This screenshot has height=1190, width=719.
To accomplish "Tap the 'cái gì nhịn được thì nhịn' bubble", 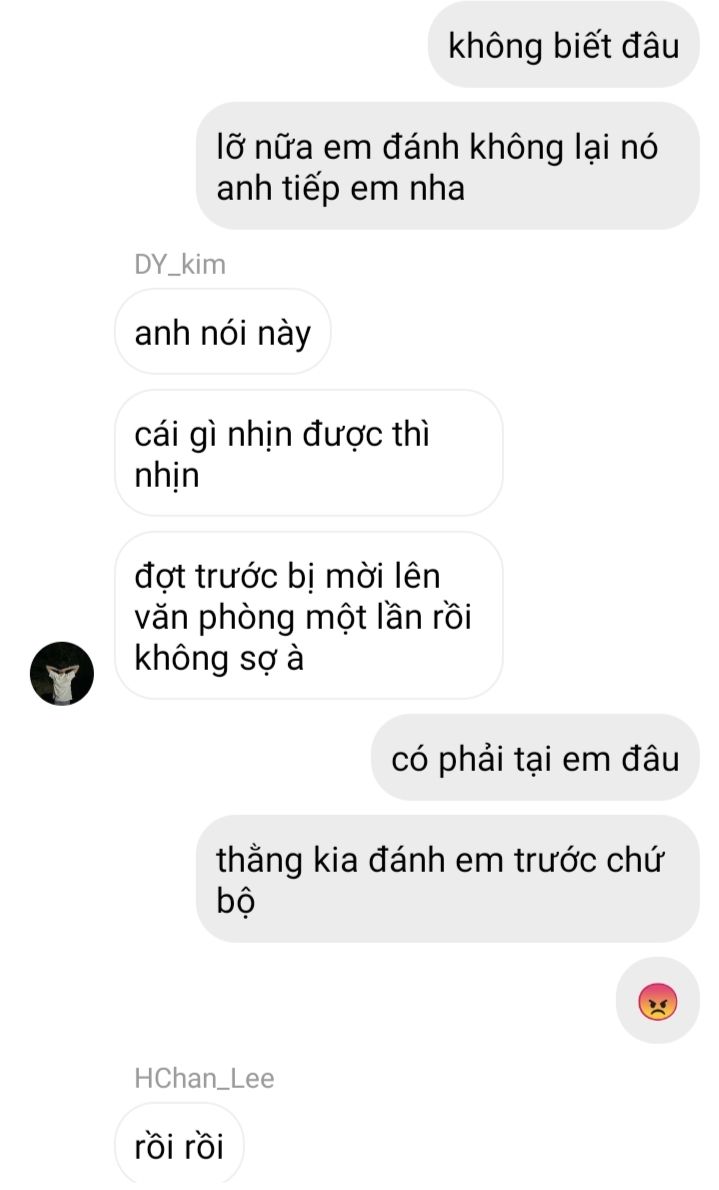I will (308, 453).
